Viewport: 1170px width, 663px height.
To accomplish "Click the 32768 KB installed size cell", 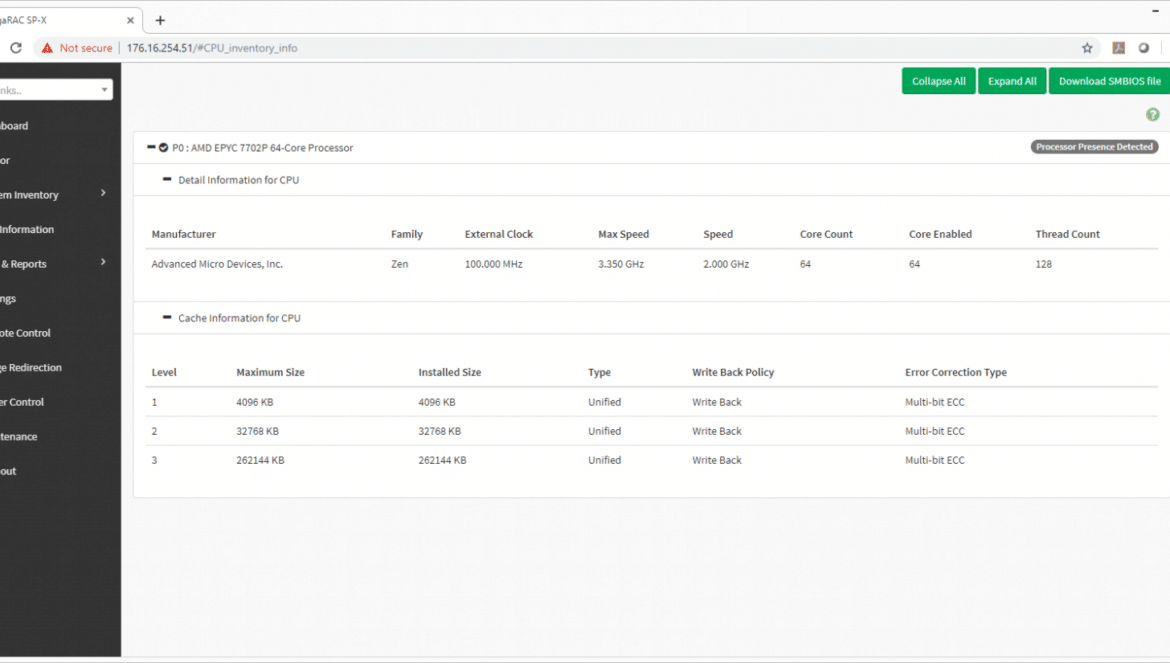I will coord(439,431).
